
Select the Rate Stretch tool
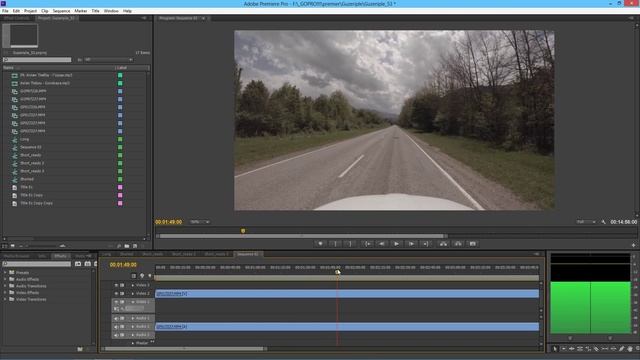588,349
